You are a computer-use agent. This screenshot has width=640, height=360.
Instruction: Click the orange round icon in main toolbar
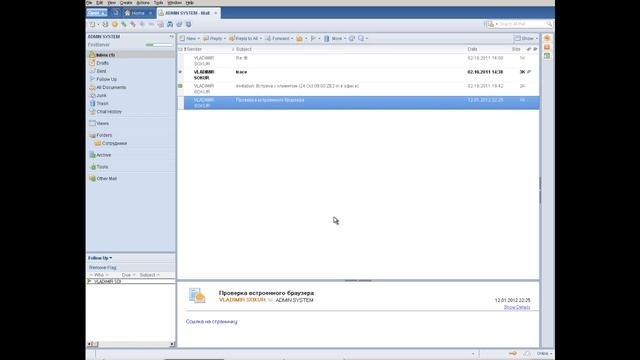(115, 24)
